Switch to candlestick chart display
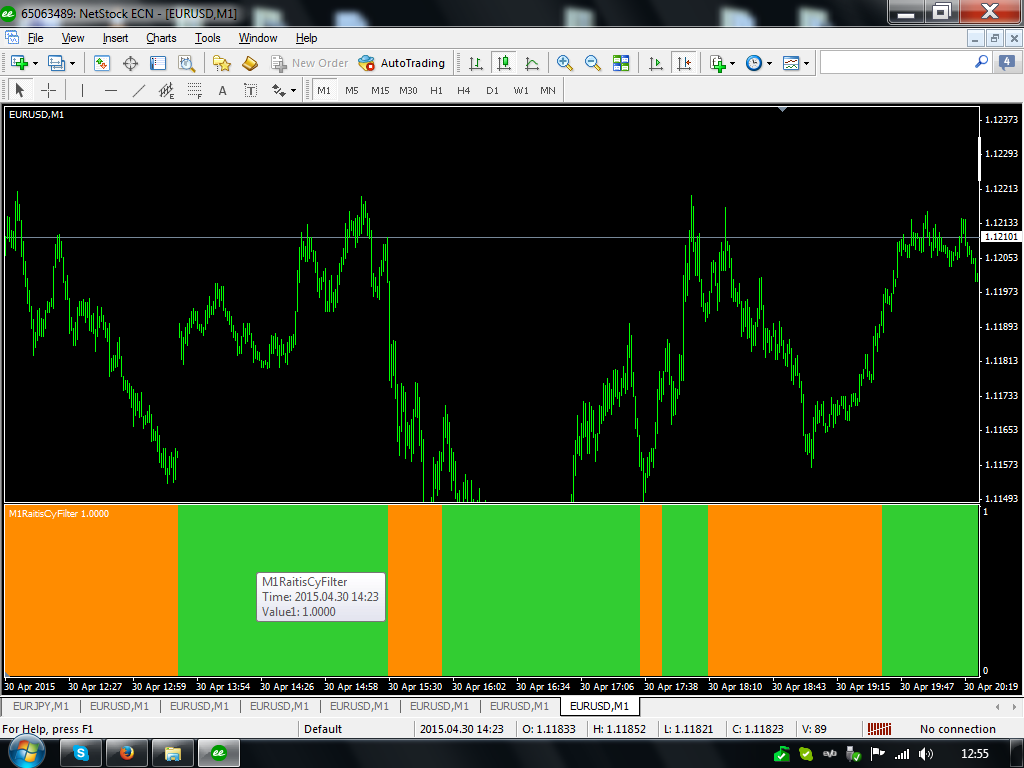The height and width of the screenshot is (768, 1024). (x=504, y=63)
